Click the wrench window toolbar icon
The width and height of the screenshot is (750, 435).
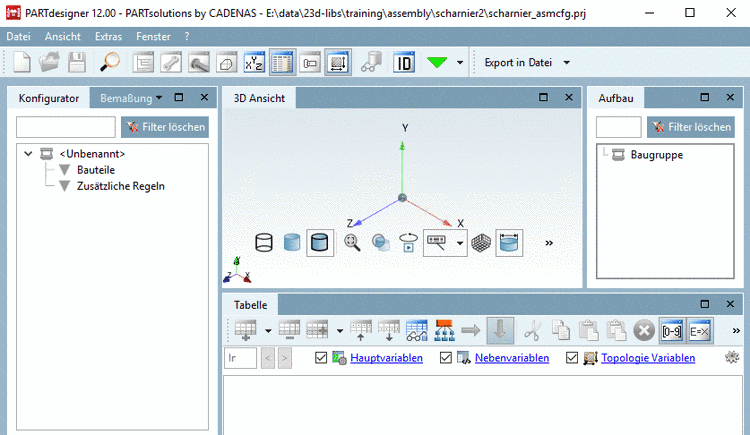tap(171, 62)
